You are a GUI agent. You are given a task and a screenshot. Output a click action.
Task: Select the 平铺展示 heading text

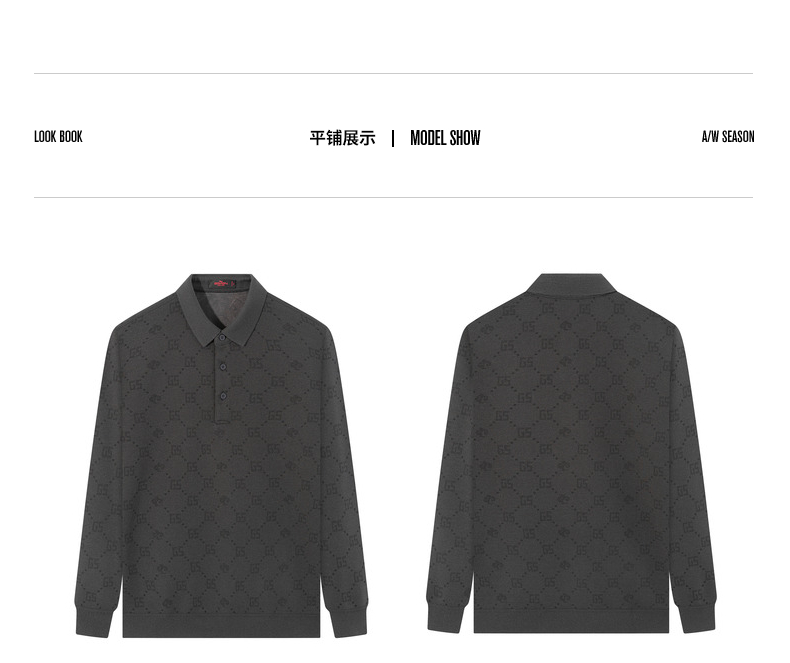343,138
